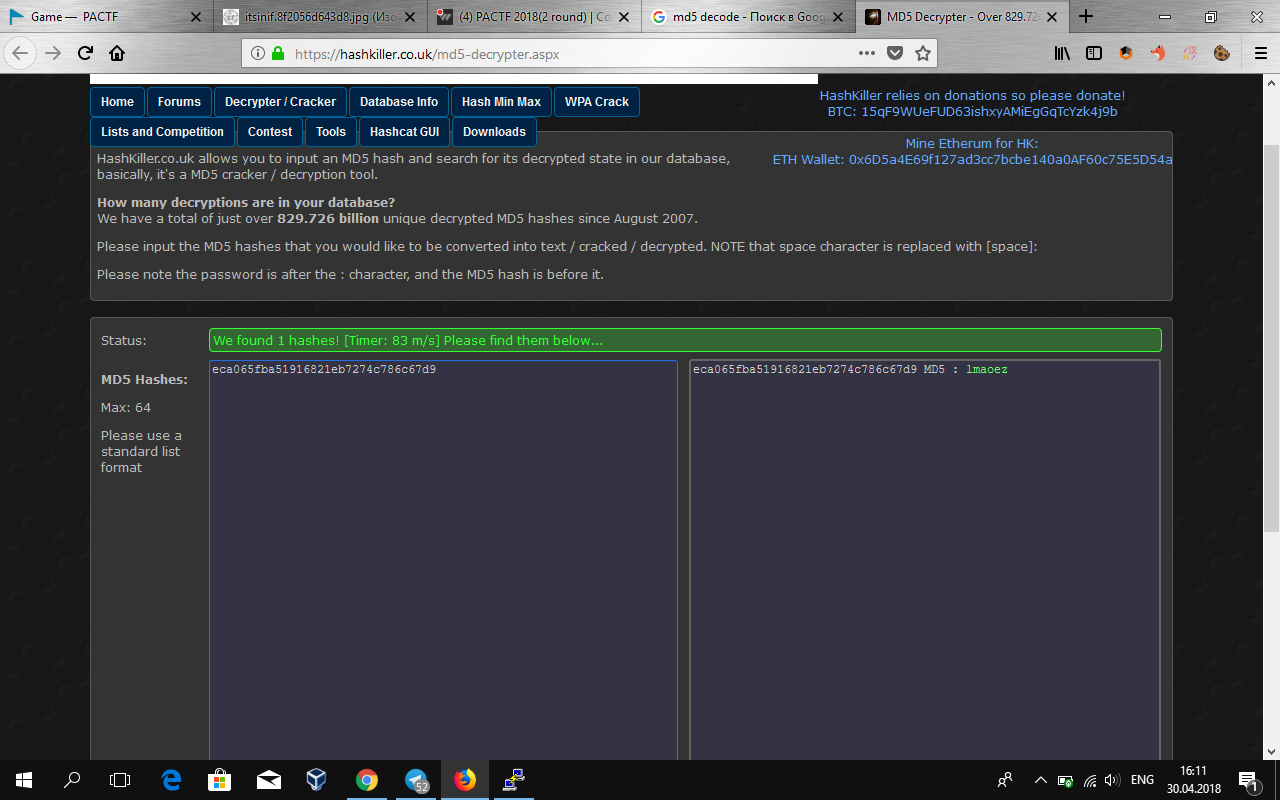
Task: Open the network Wi-Fi tray icon
Action: click(1089, 780)
